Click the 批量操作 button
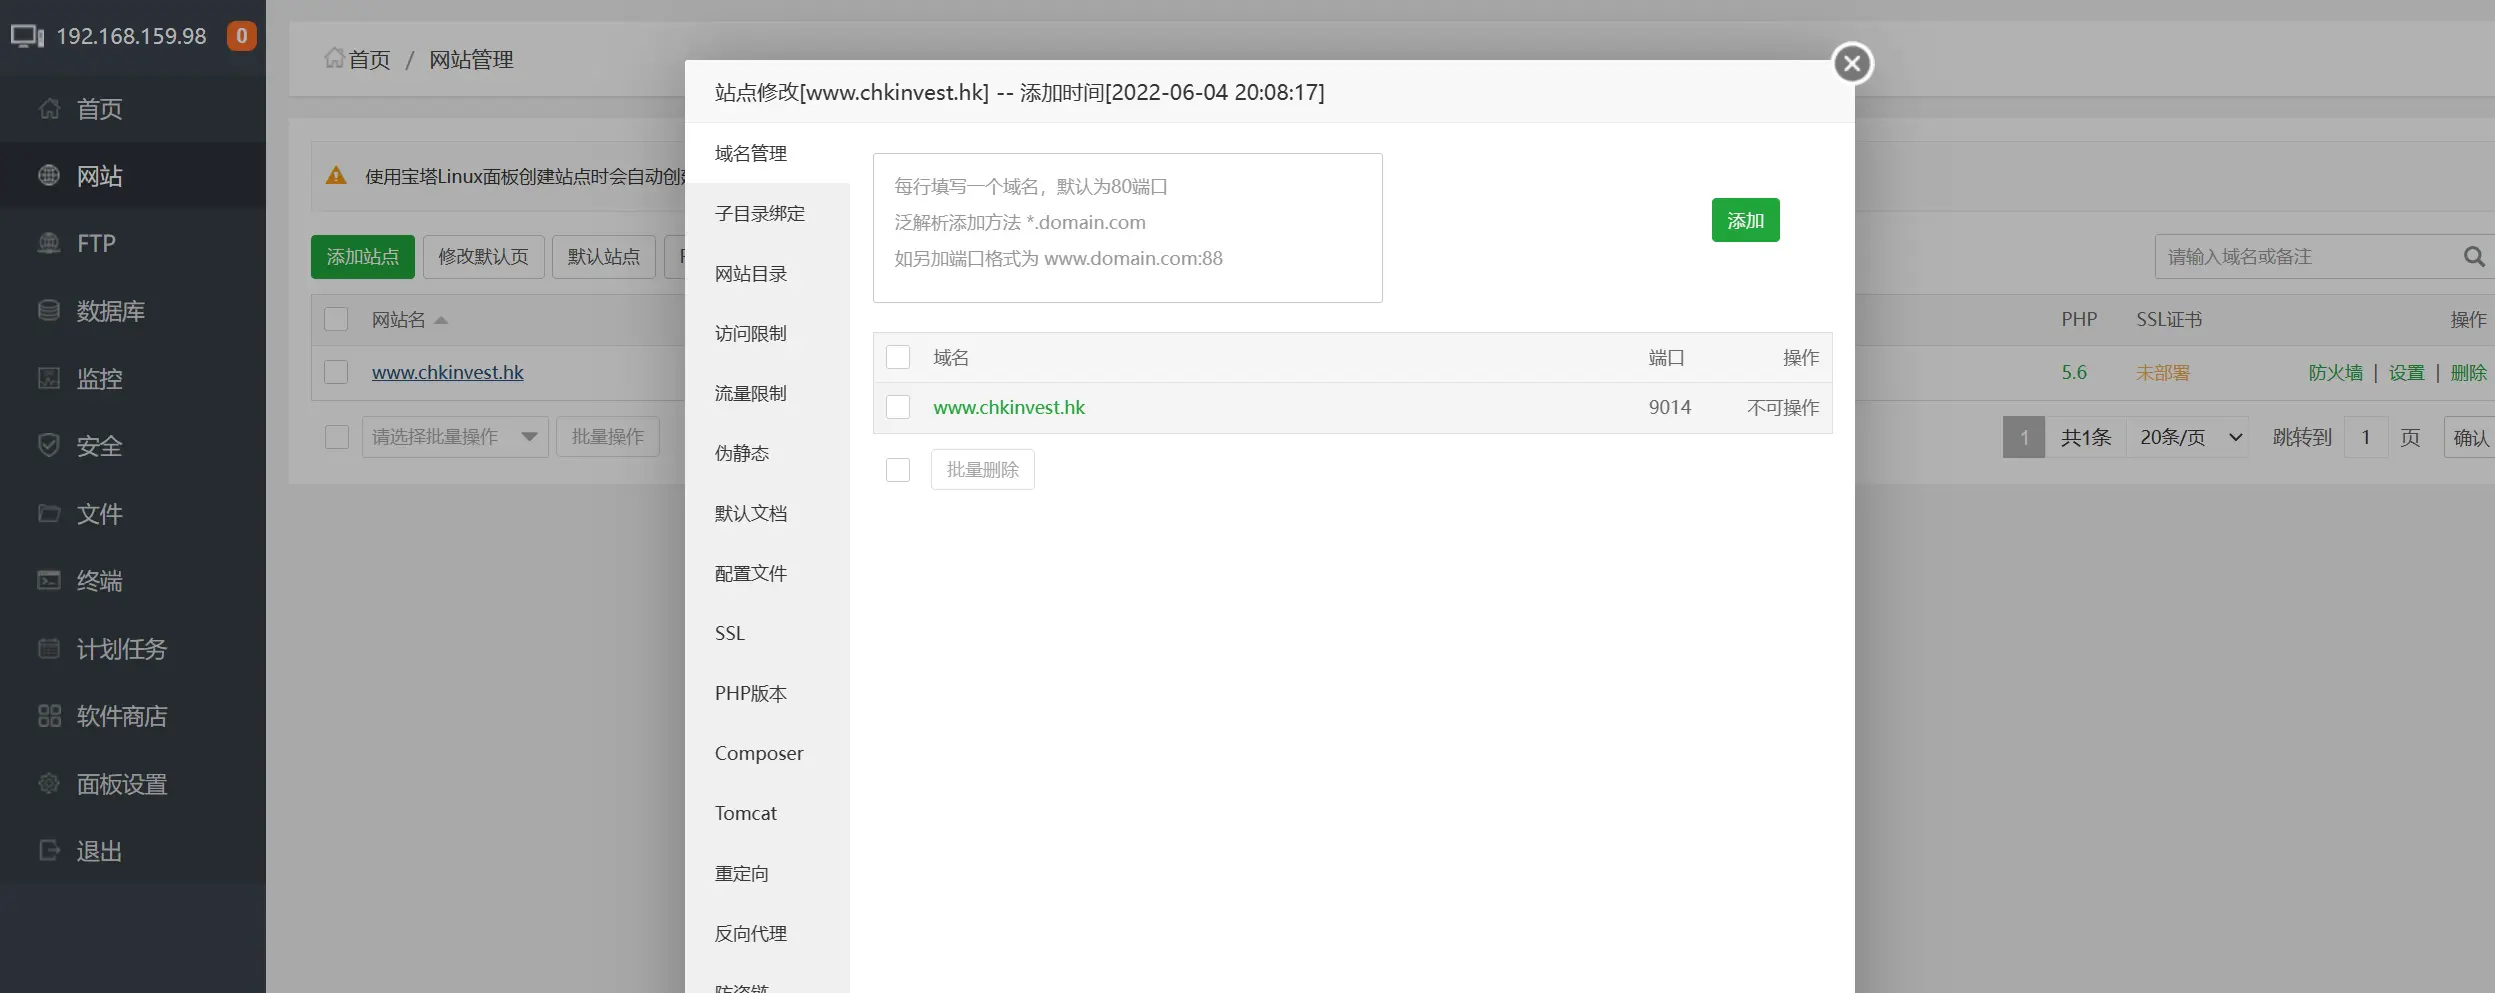 pos(607,437)
